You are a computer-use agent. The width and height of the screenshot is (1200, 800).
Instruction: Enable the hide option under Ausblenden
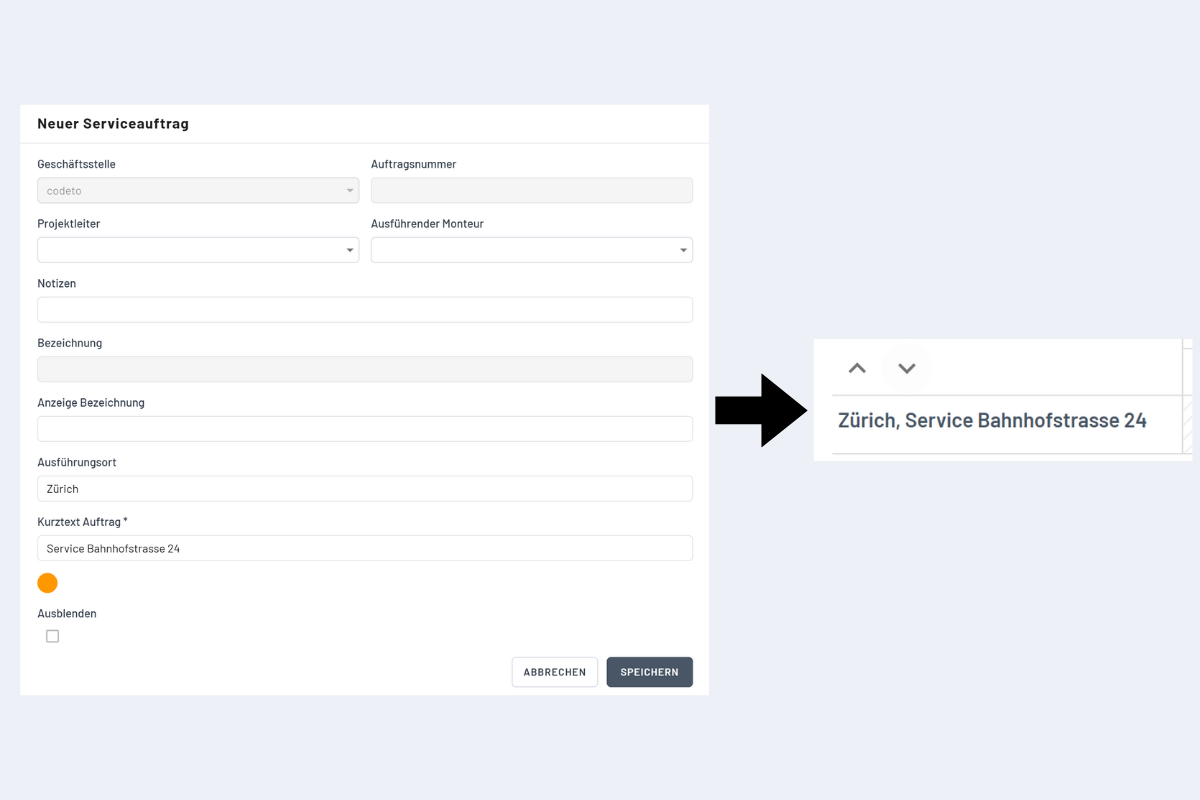tap(52, 636)
